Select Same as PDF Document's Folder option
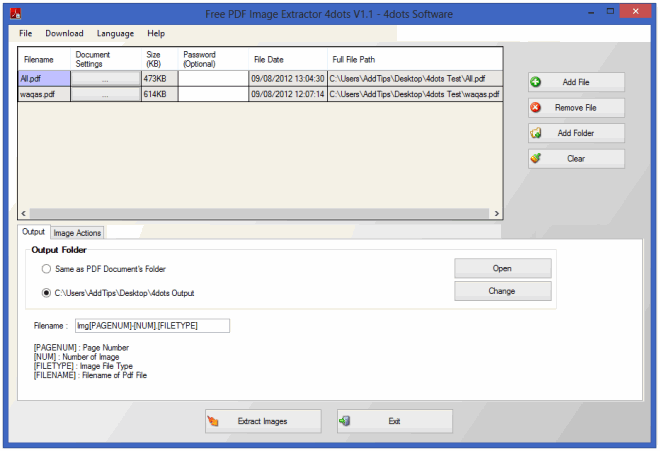The image size is (660, 451). coord(46,269)
